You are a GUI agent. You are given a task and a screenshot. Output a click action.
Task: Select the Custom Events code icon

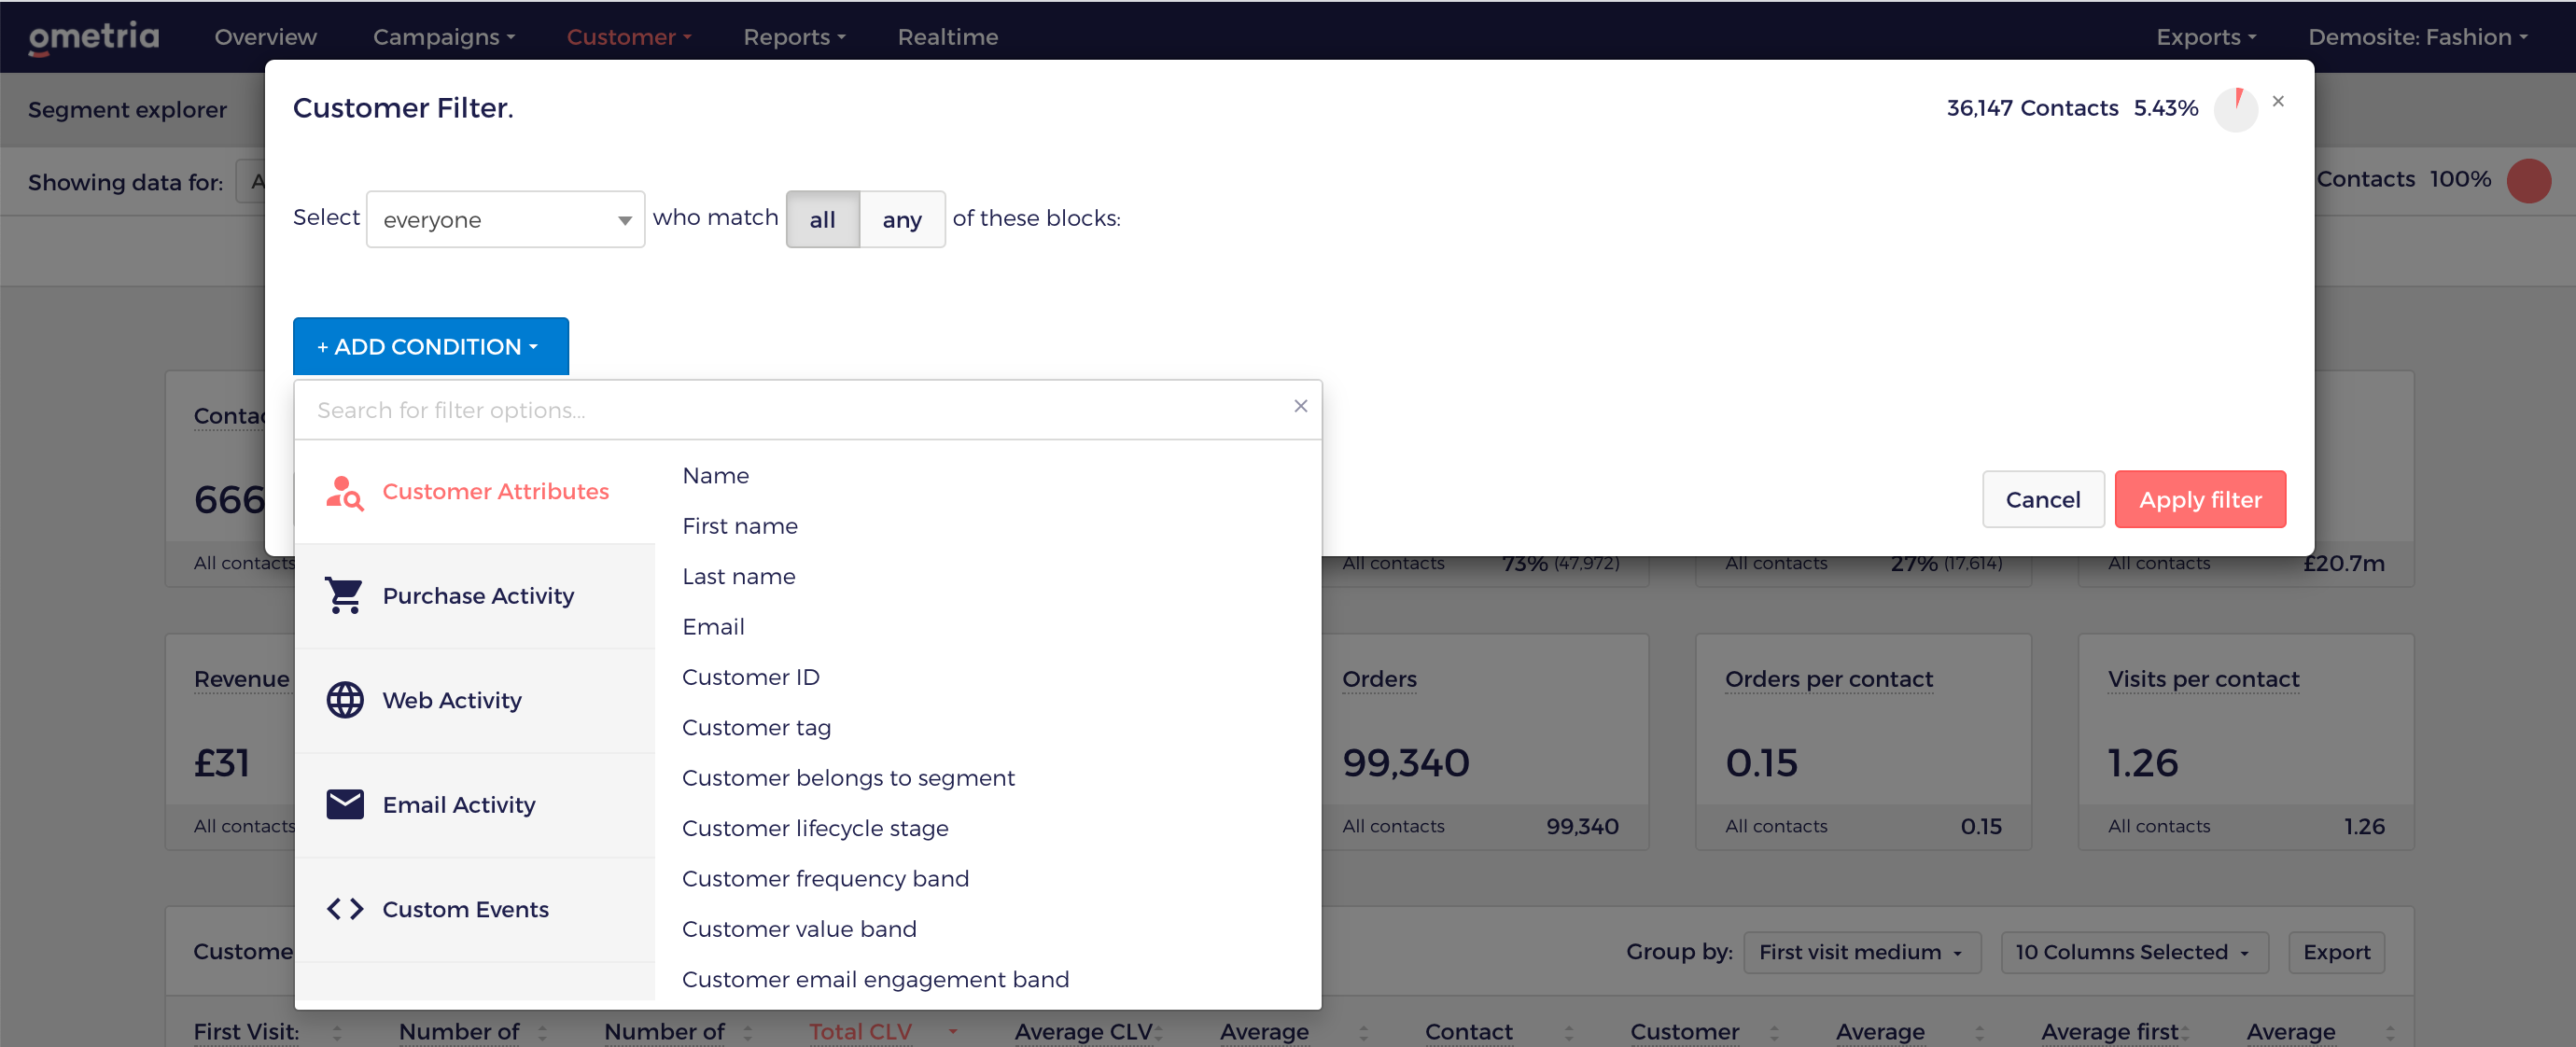(x=345, y=909)
